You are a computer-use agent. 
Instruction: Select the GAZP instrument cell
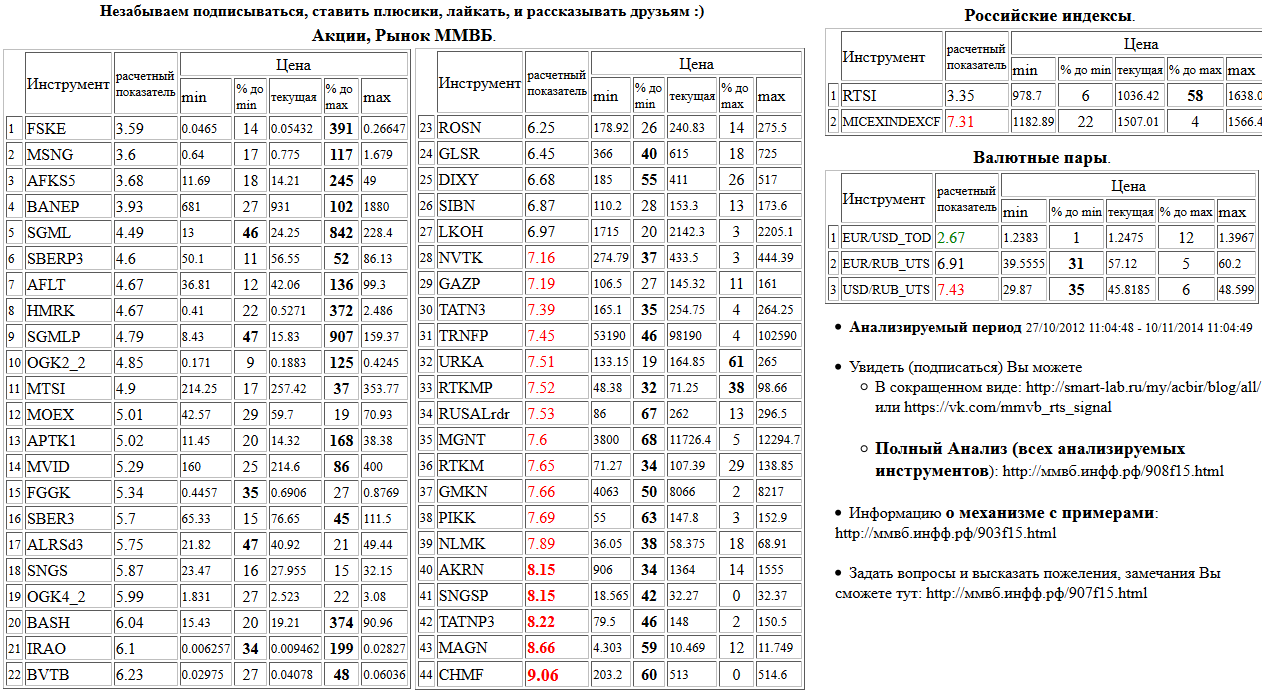pos(459,284)
